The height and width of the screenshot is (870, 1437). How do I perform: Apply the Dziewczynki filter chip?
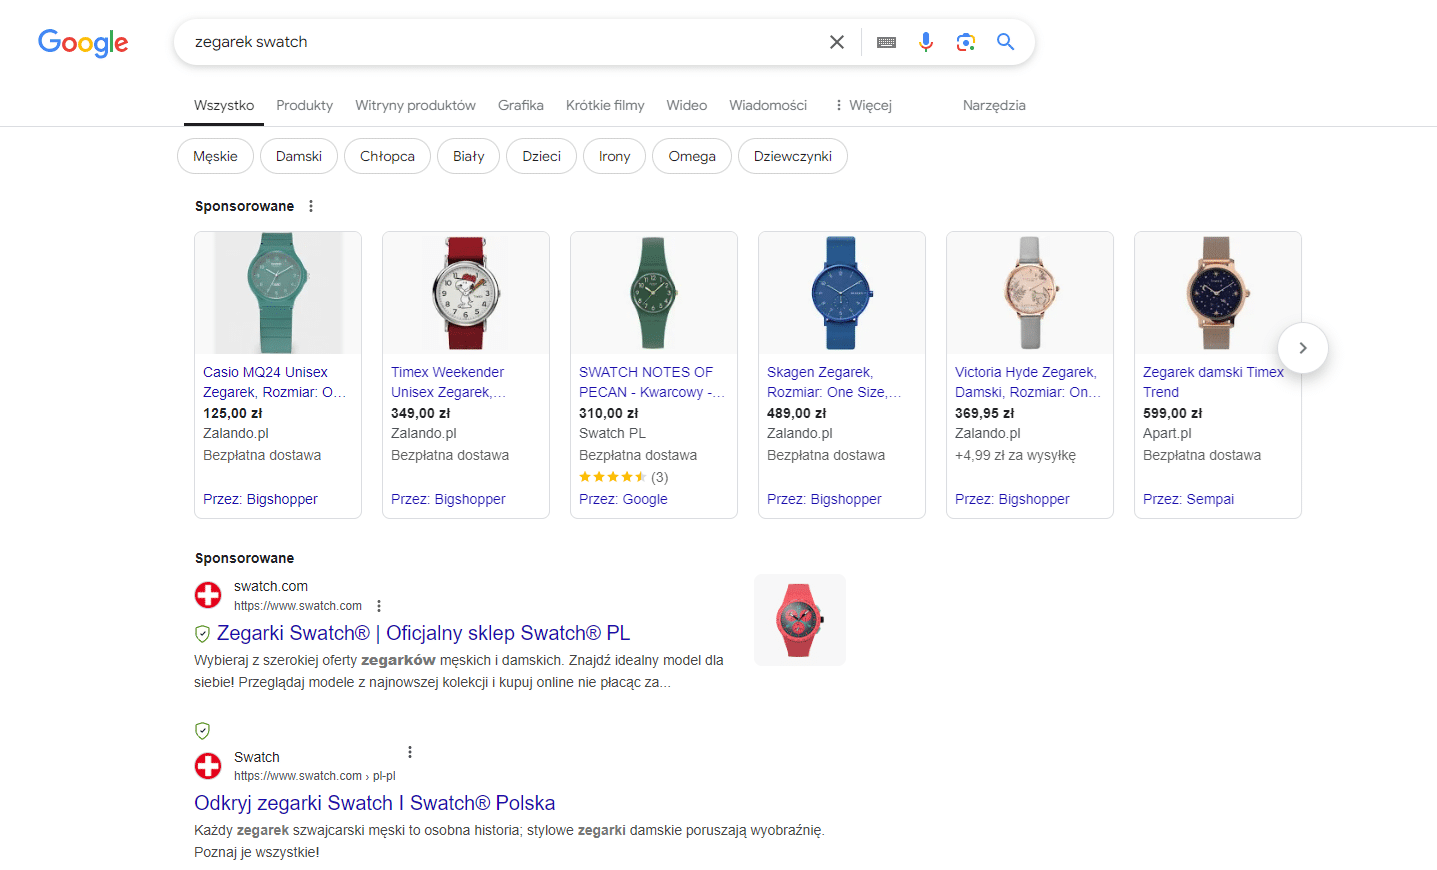793,156
